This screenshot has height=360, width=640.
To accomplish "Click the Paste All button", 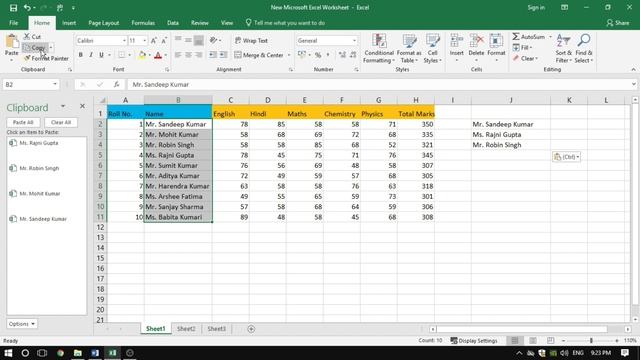I will (x=23, y=122).
